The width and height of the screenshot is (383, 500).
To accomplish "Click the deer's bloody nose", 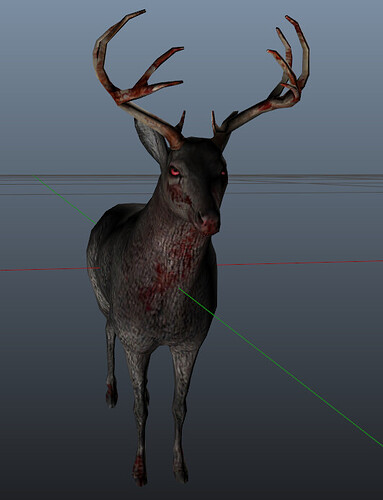I will [x=210, y=224].
